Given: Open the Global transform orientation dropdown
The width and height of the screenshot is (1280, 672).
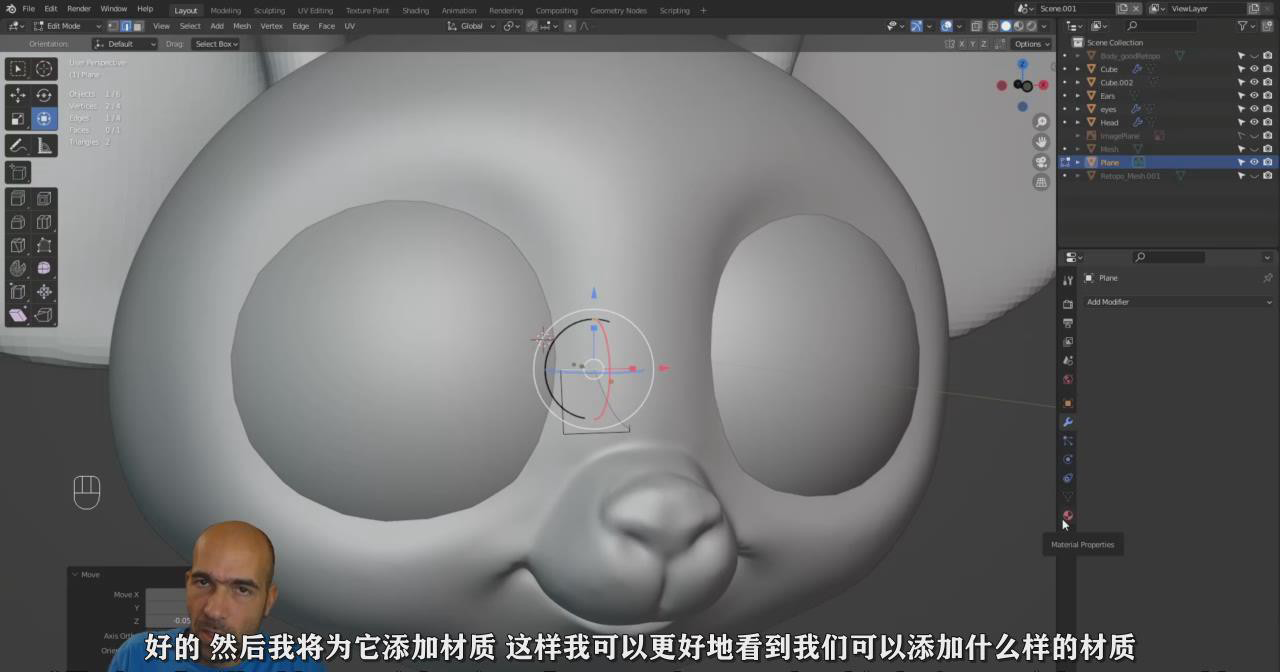Looking at the screenshot, I should [470, 26].
